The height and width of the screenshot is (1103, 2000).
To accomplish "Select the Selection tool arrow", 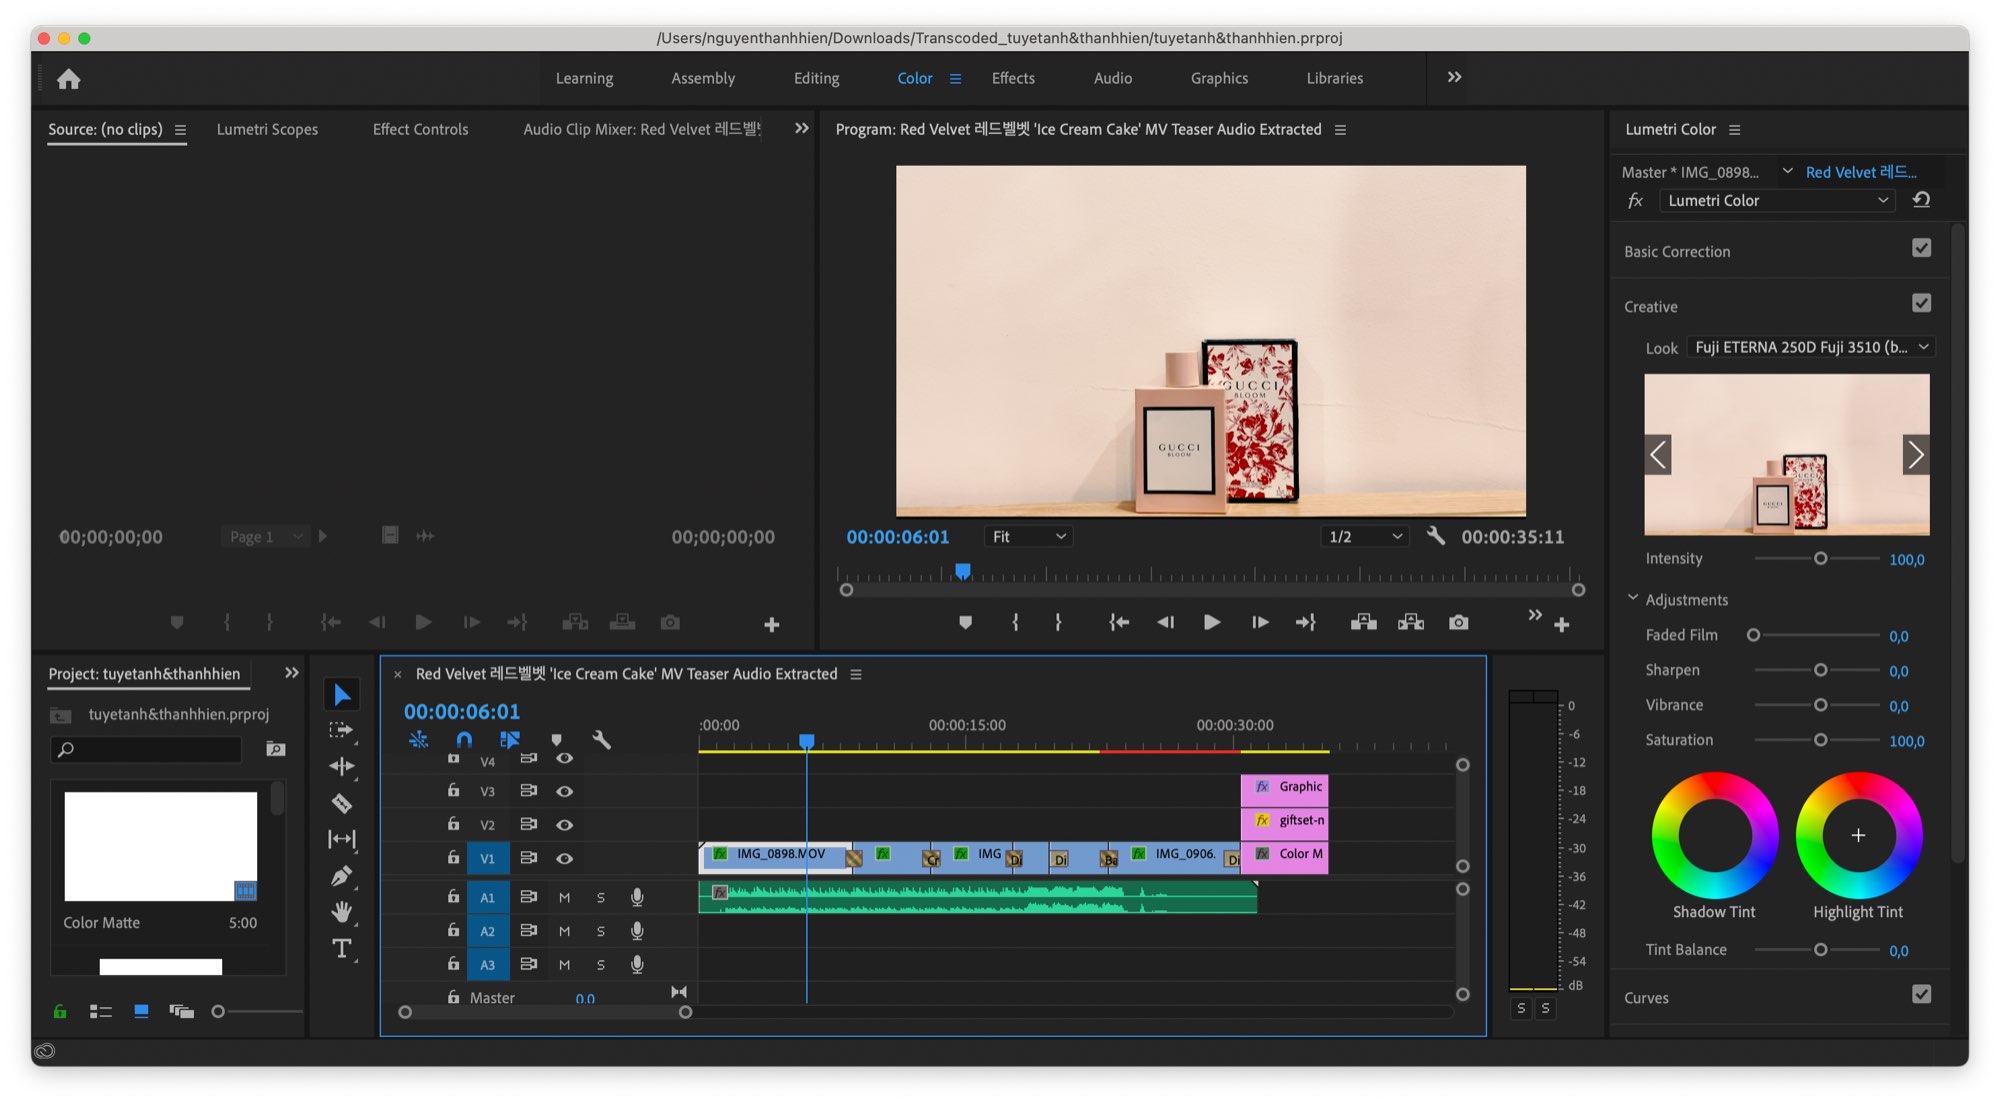I will [342, 694].
